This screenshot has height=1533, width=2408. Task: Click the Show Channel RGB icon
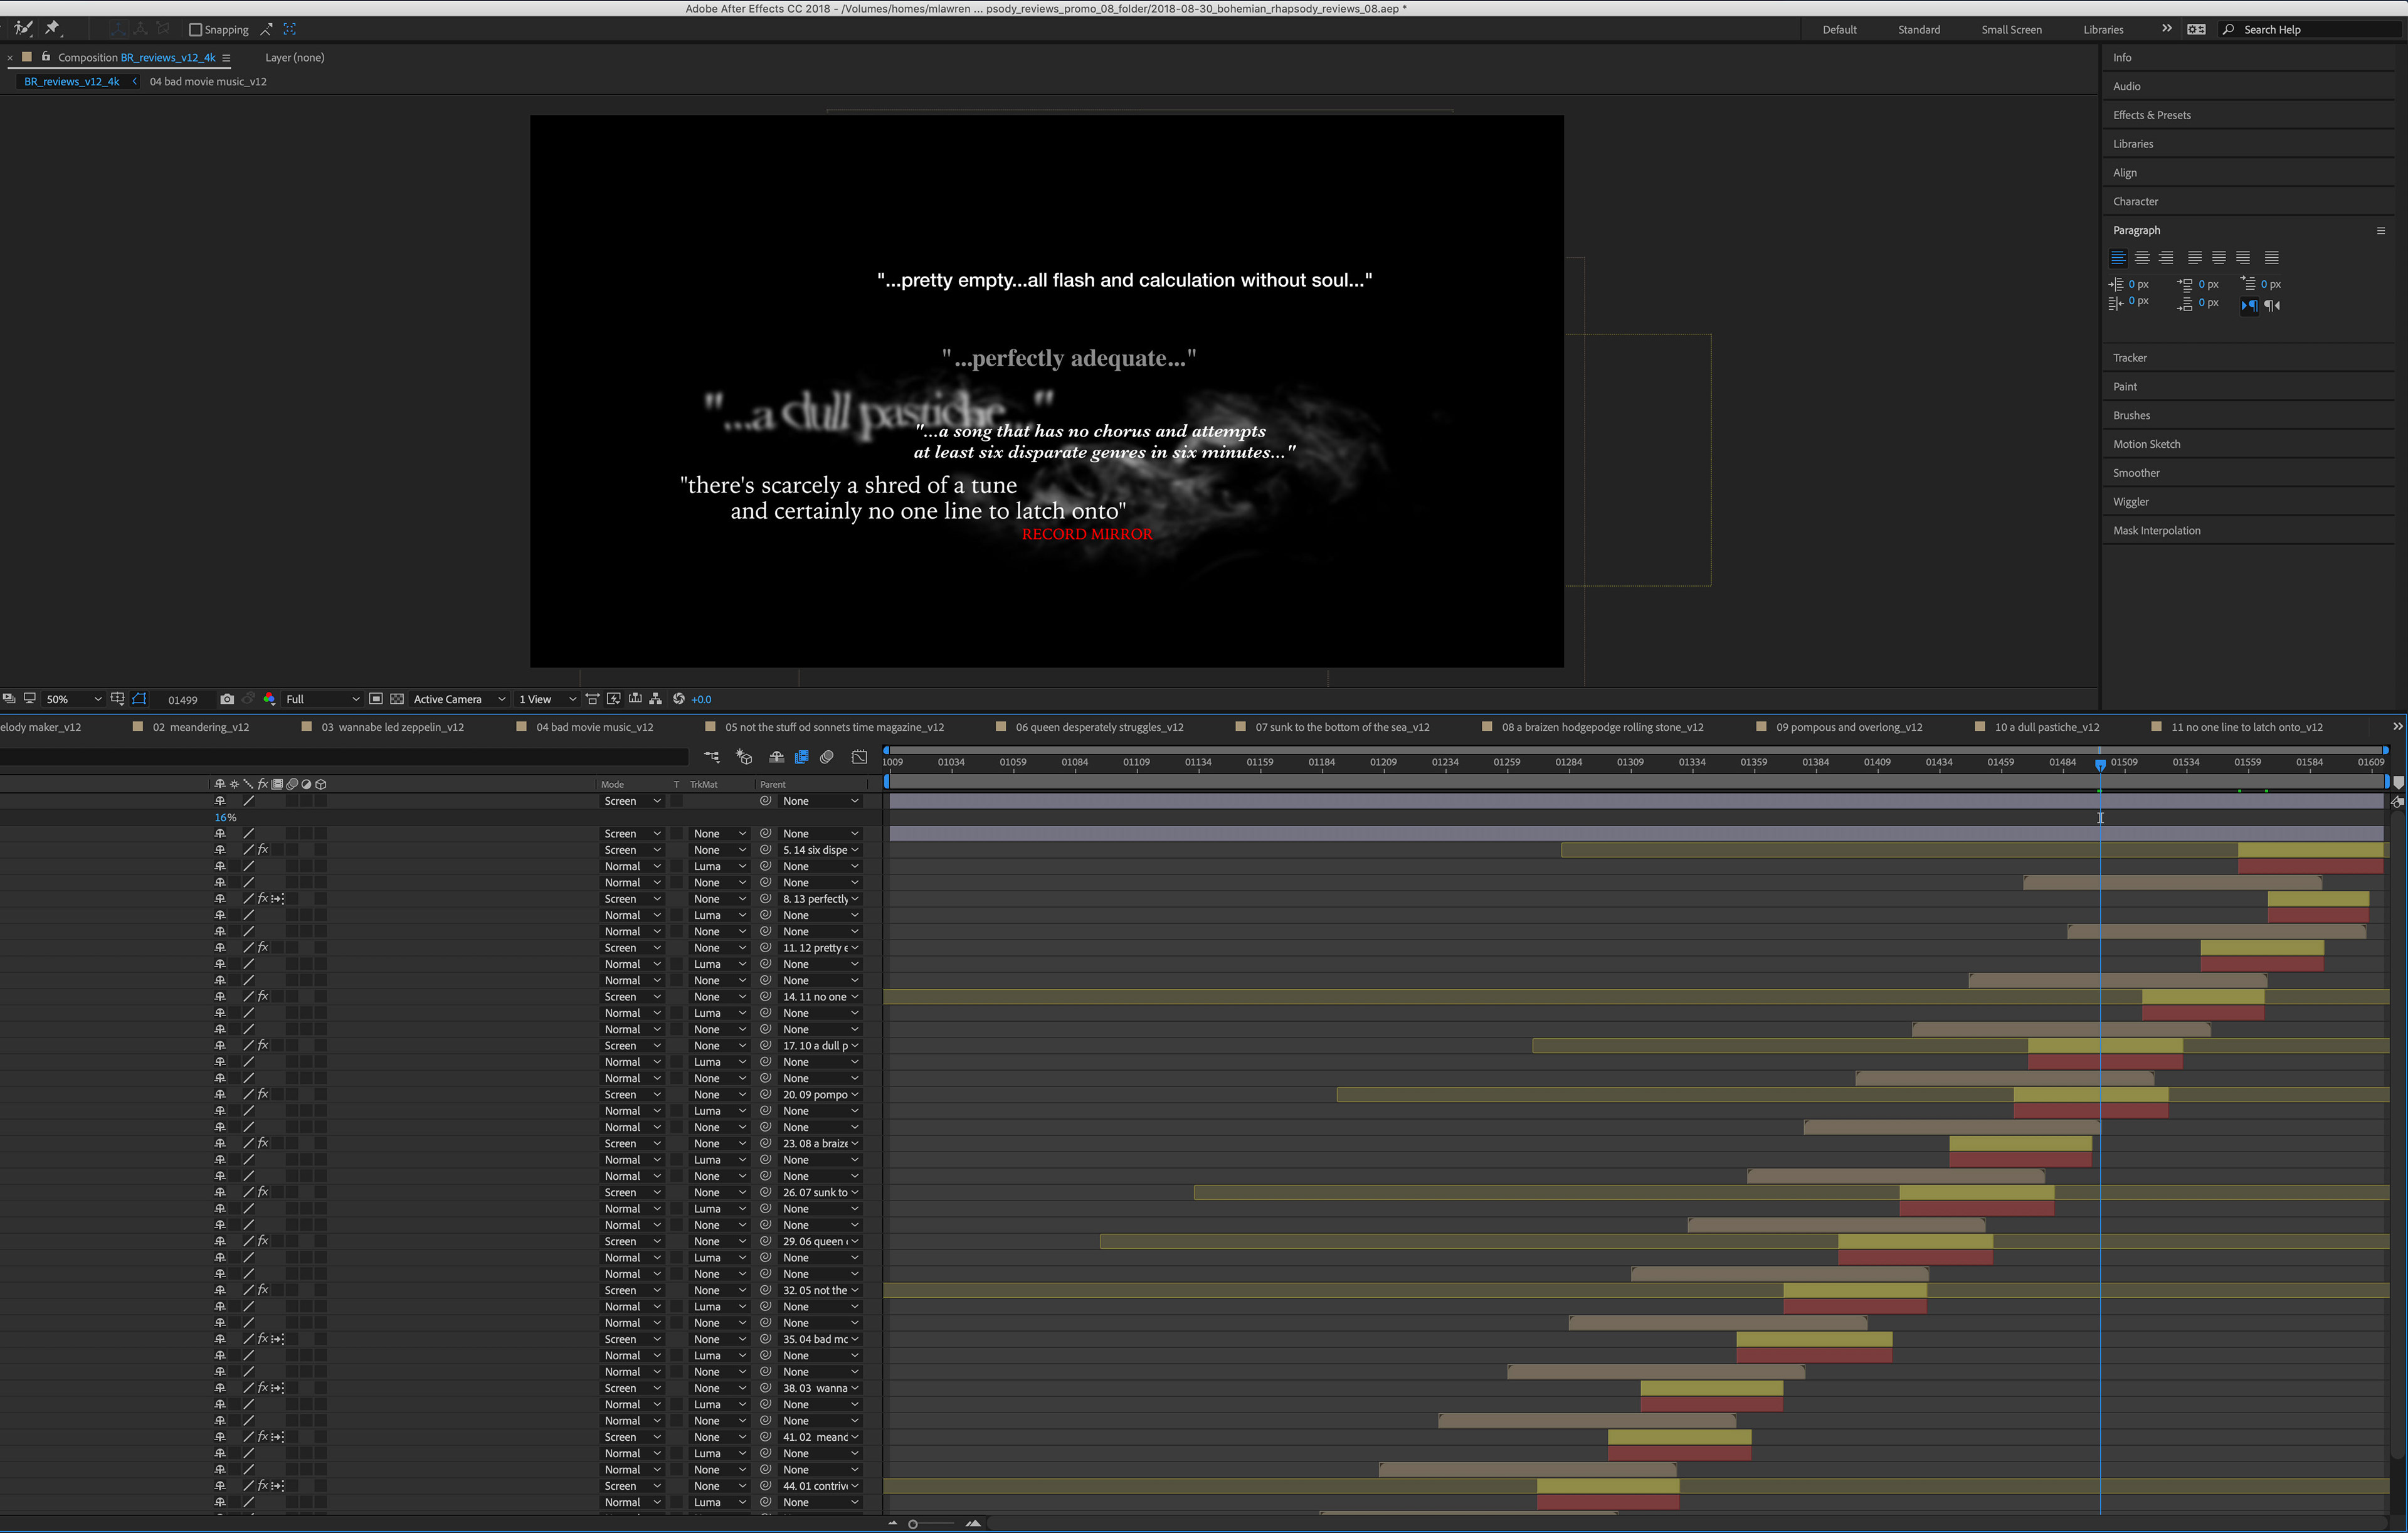269,699
